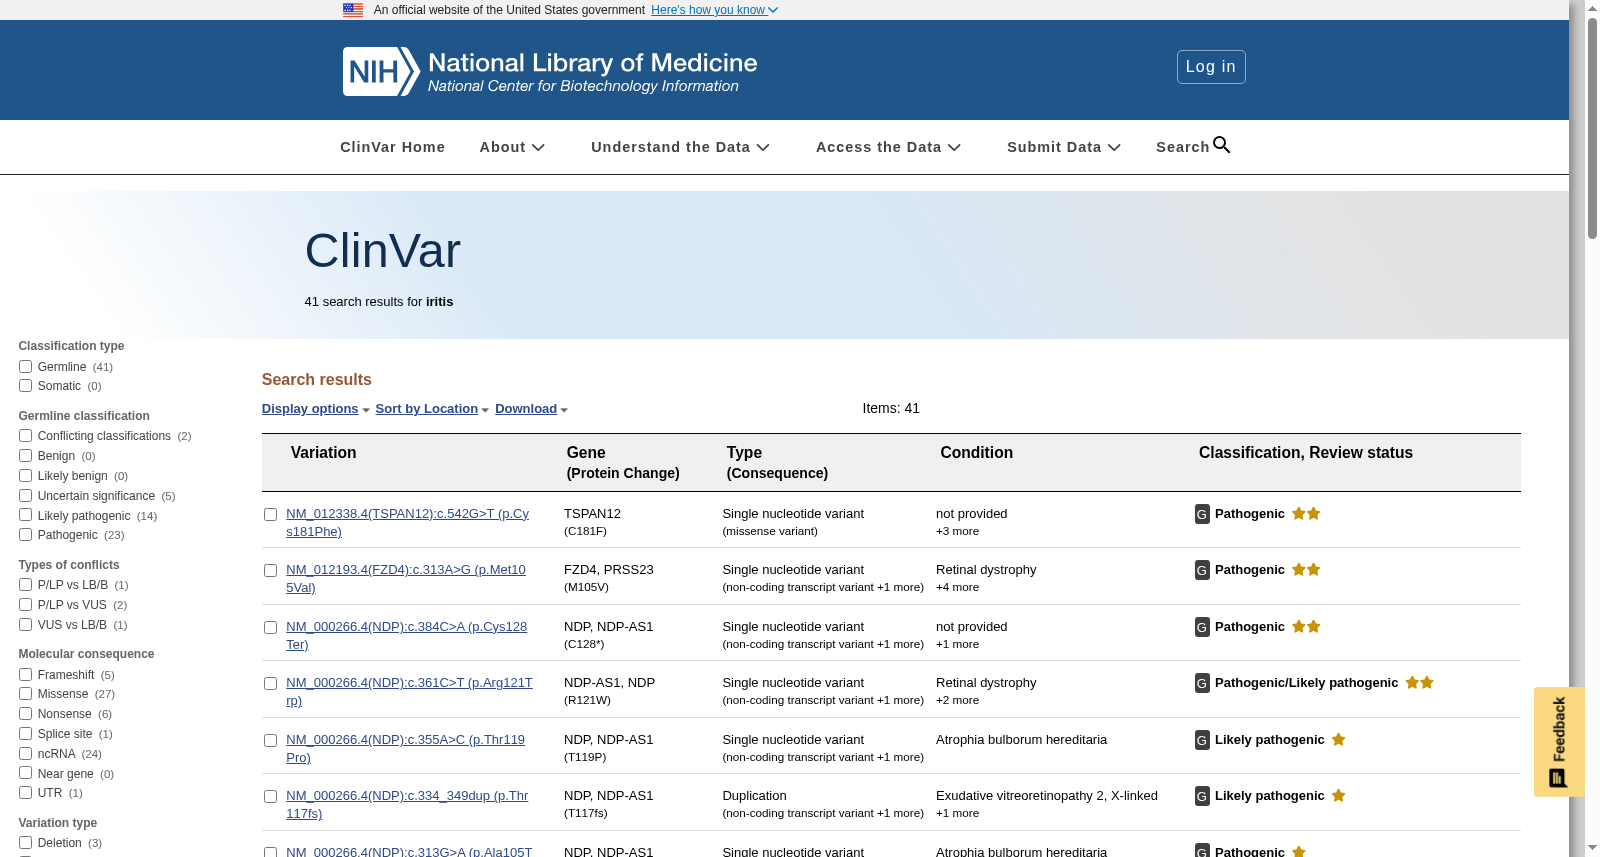
Task: Click the Variation column header
Action: coord(323,453)
